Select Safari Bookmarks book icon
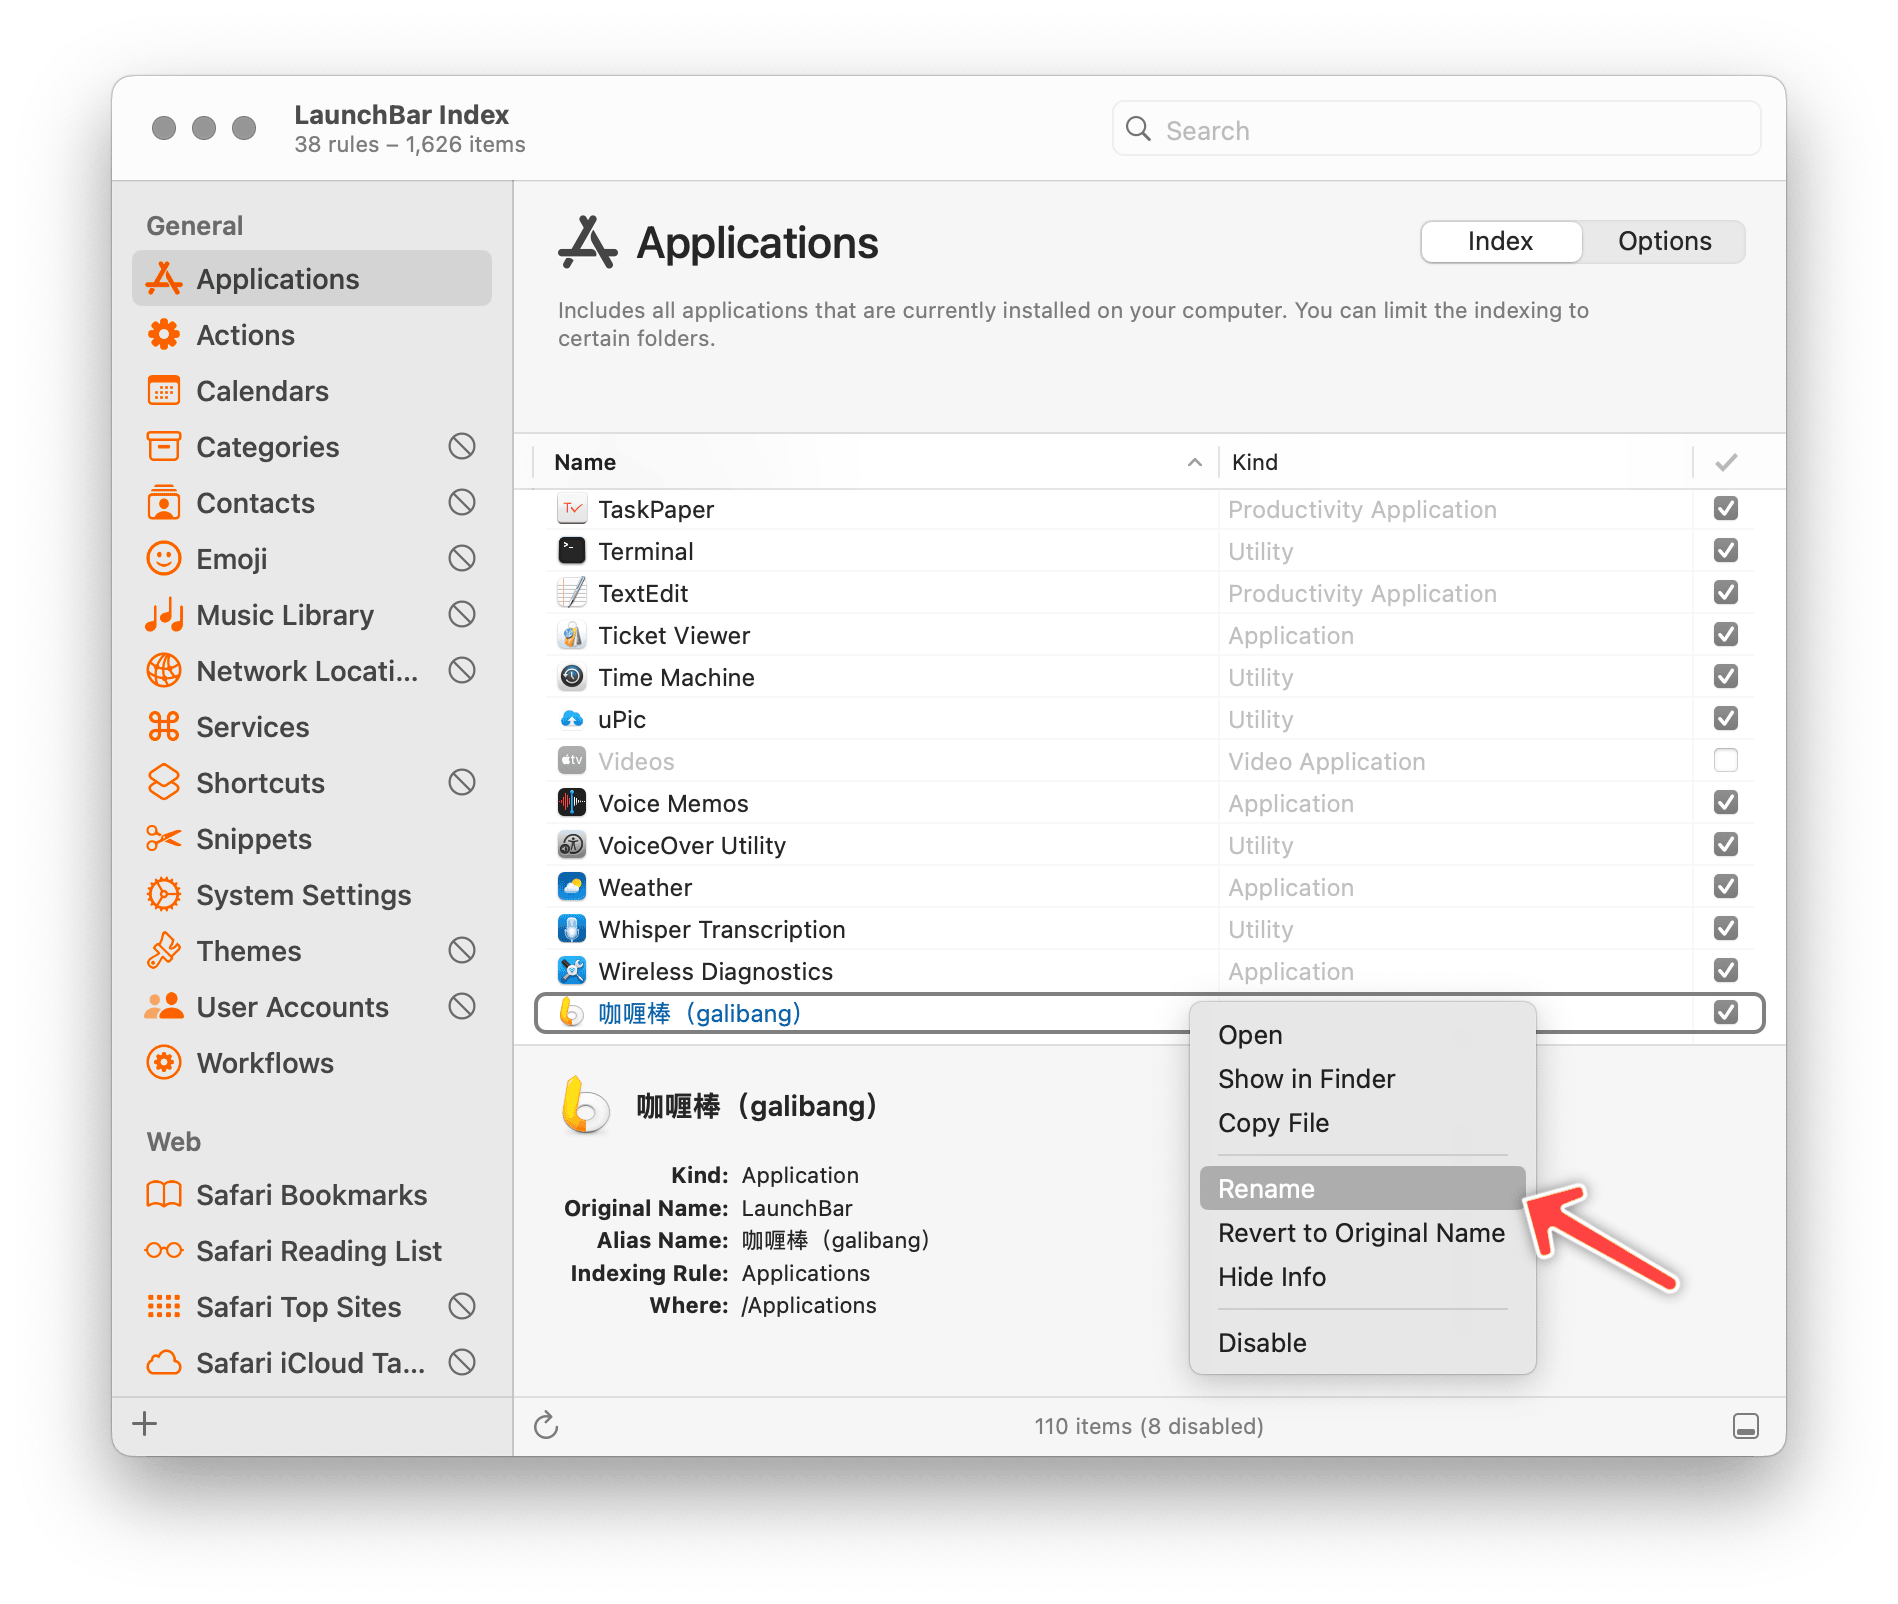 coord(164,1195)
